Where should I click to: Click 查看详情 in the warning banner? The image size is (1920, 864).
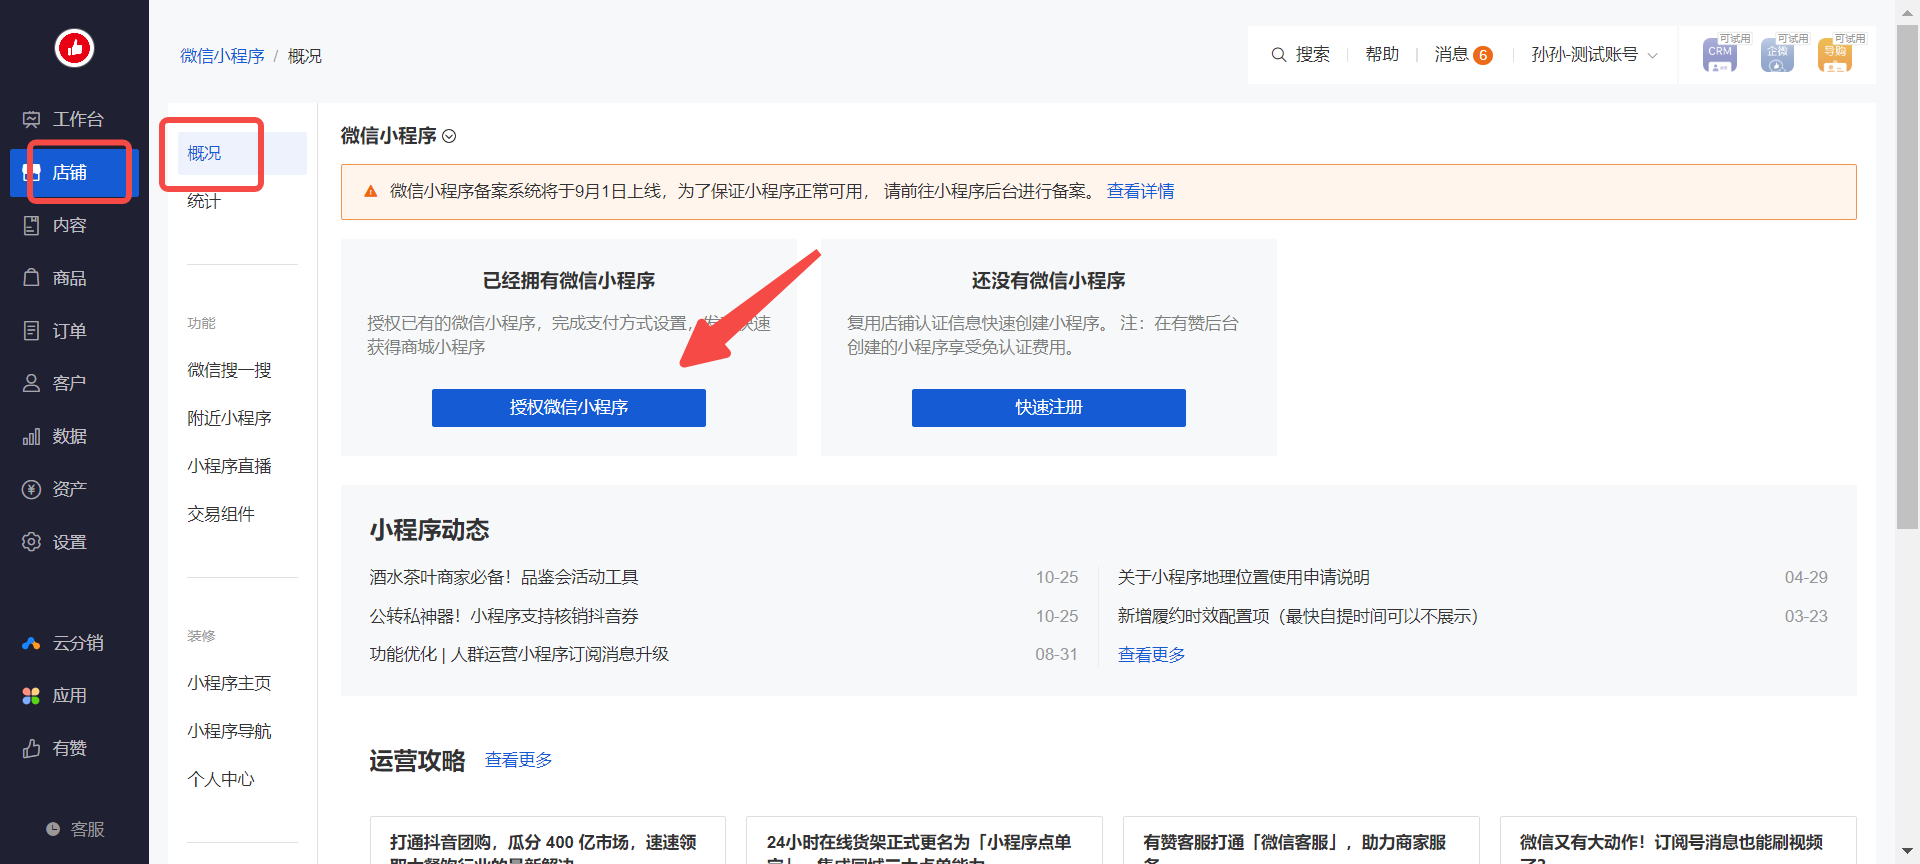(1140, 191)
